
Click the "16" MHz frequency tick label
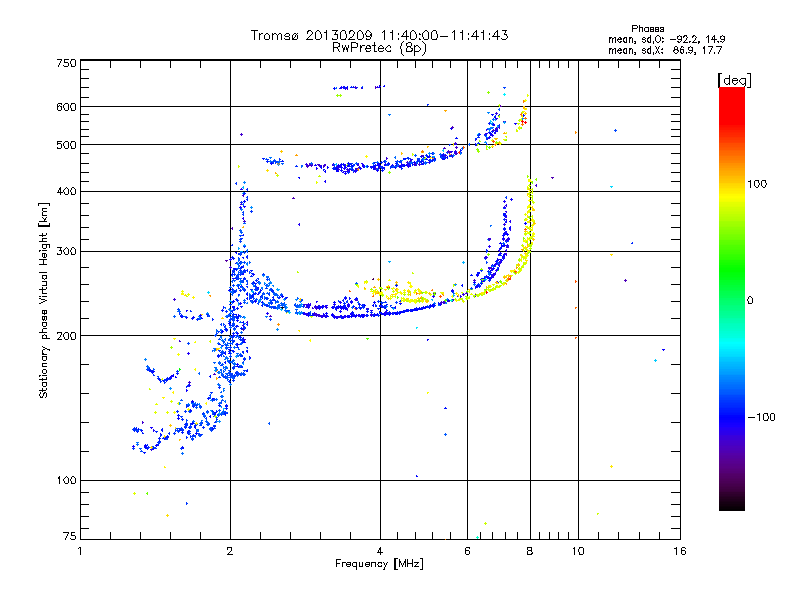tap(680, 551)
